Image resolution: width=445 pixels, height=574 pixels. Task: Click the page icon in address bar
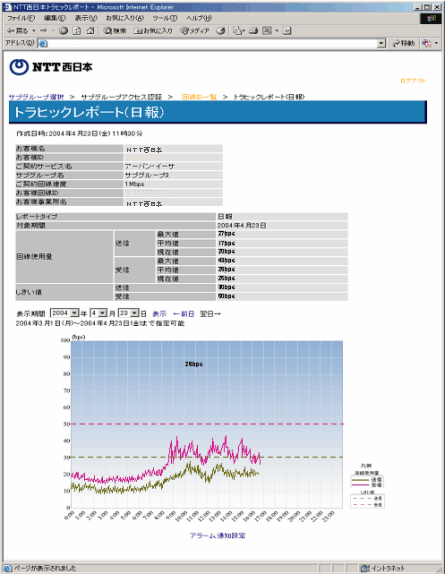(43, 44)
